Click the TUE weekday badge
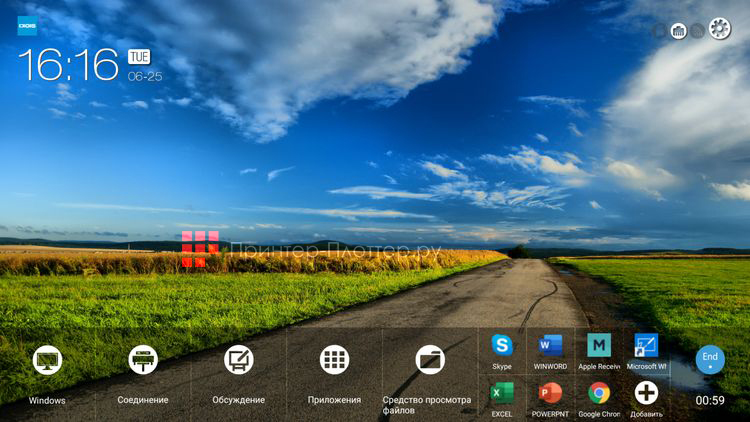The image size is (750, 422). [139, 57]
